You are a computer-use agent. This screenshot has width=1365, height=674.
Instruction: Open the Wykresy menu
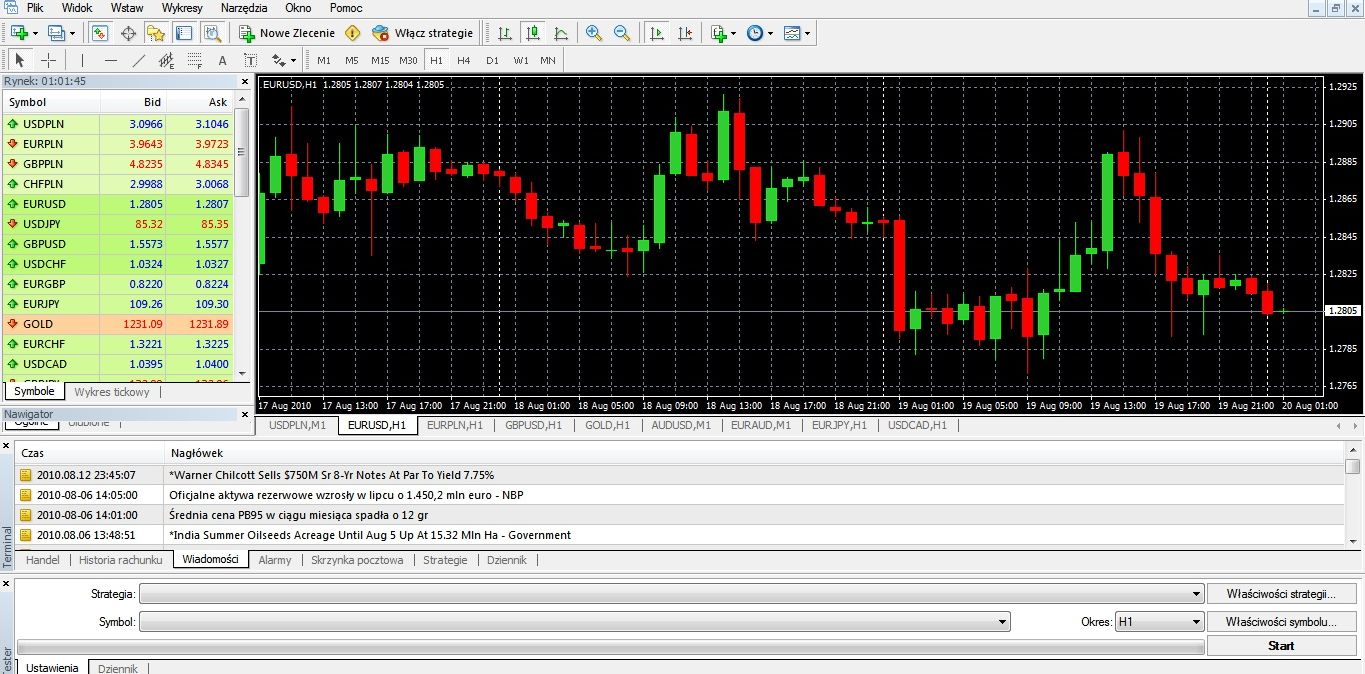click(x=181, y=8)
